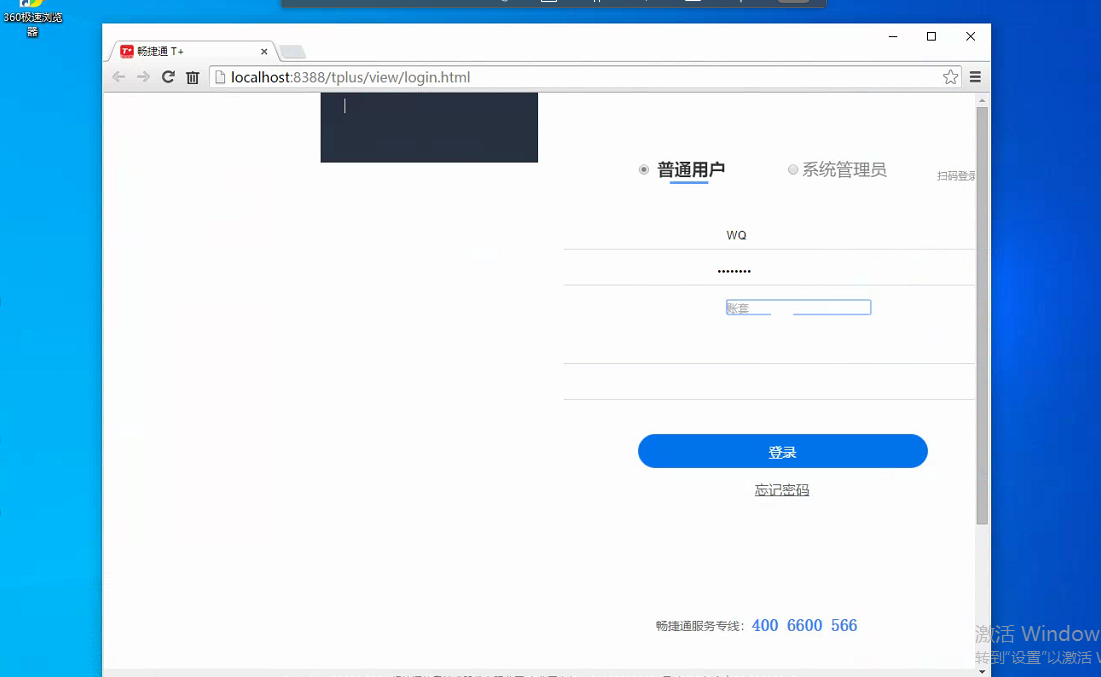Click the trash can toolbar icon
This screenshot has width=1101, height=677.
(x=192, y=77)
